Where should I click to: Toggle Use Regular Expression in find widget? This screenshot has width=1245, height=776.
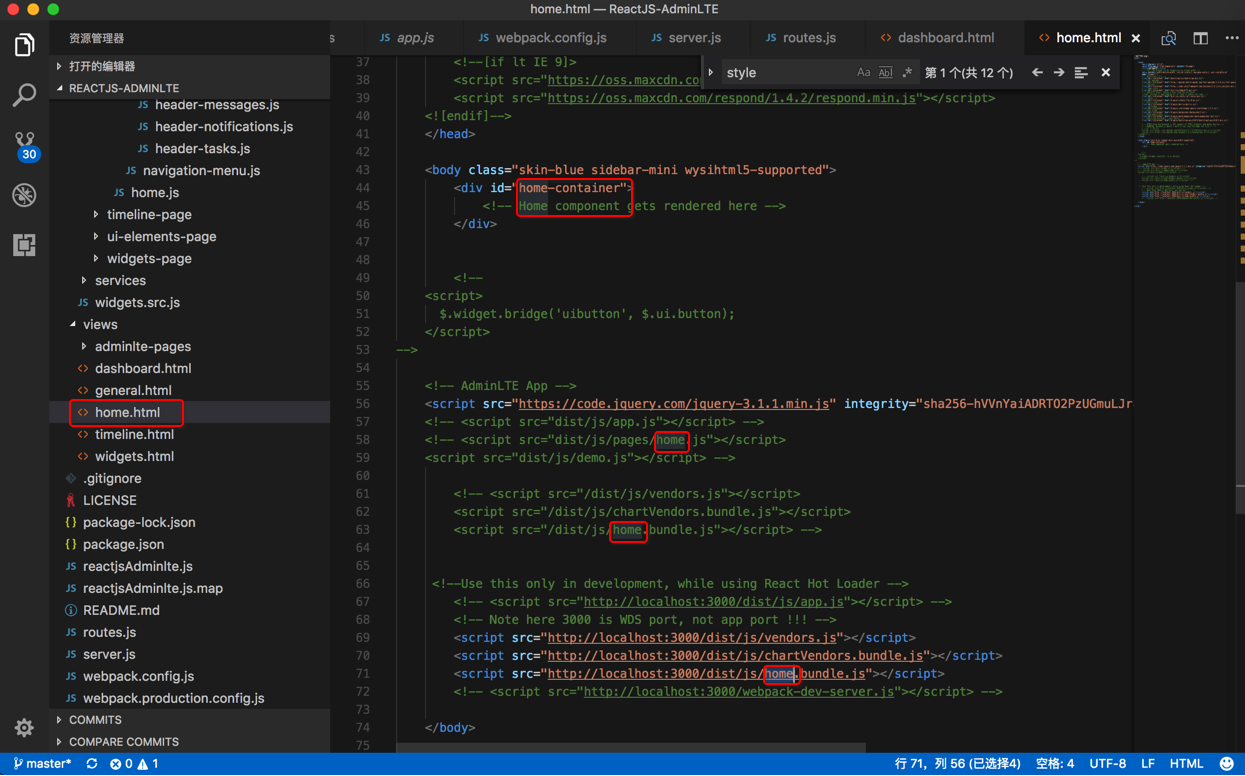click(907, 73)
